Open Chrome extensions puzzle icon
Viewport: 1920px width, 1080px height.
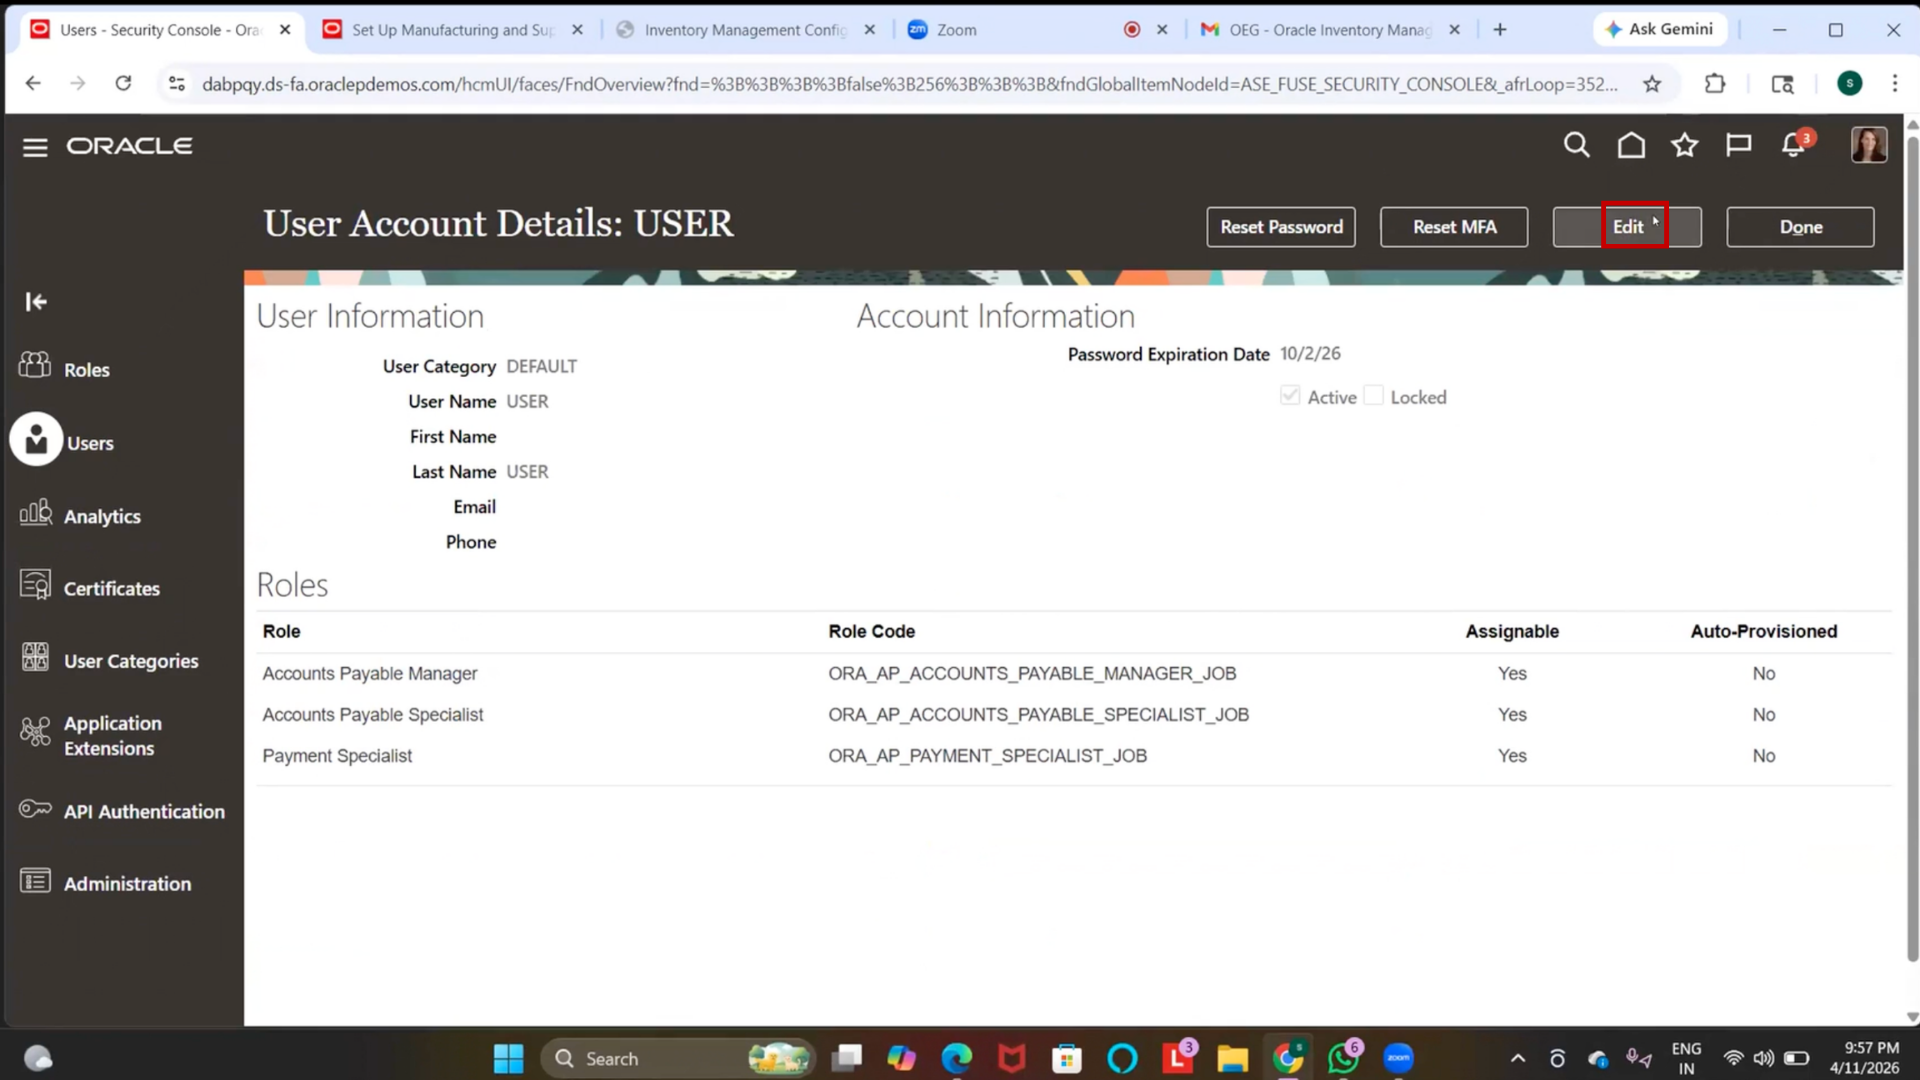(1715, 84)
